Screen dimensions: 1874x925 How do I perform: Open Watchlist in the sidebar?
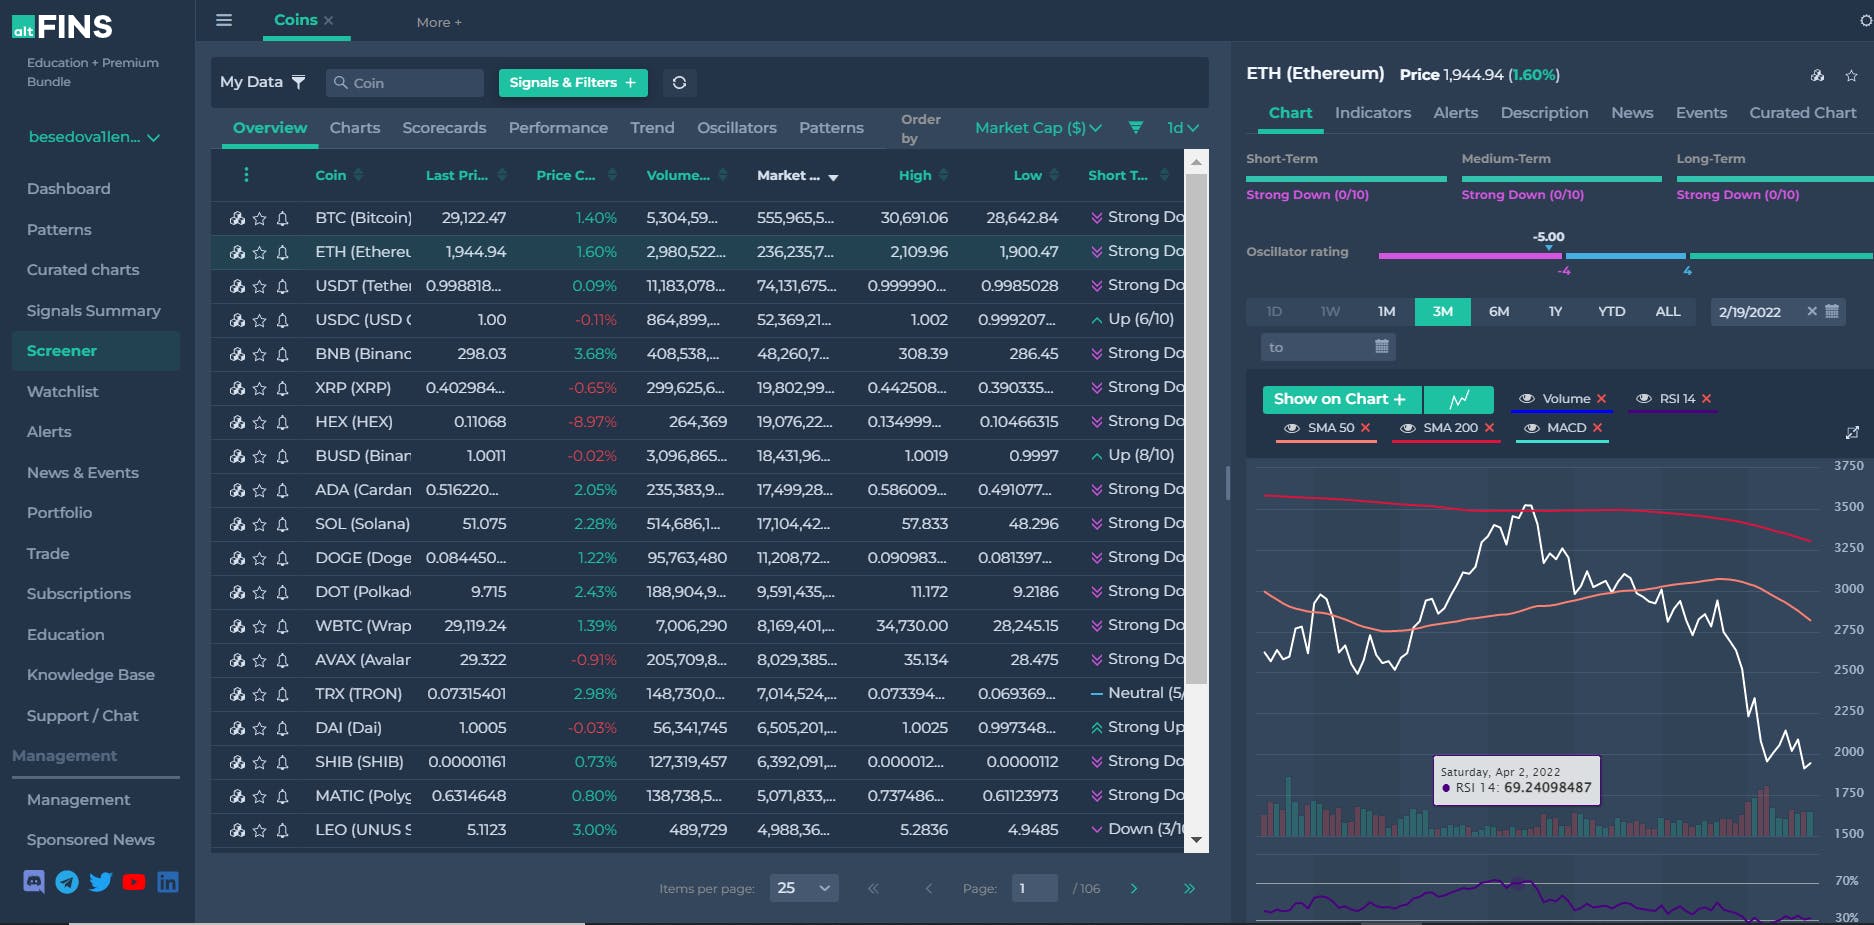pyautogui.click(x=63, y=392)
